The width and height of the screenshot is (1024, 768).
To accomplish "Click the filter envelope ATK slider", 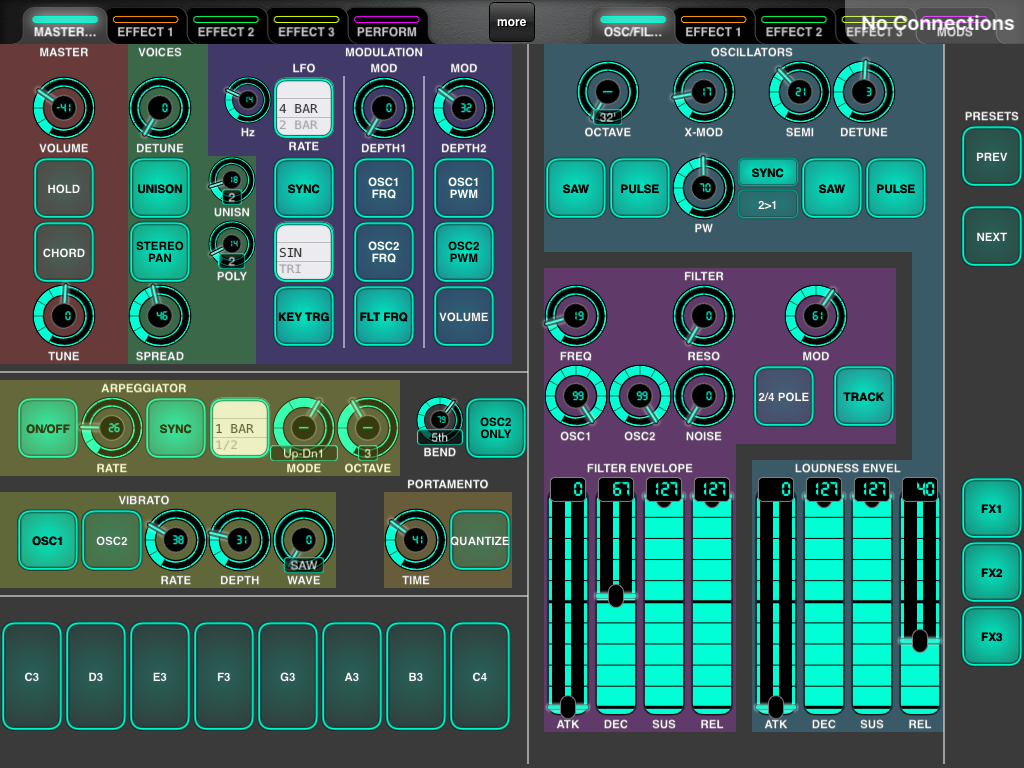I will (568, 596).
